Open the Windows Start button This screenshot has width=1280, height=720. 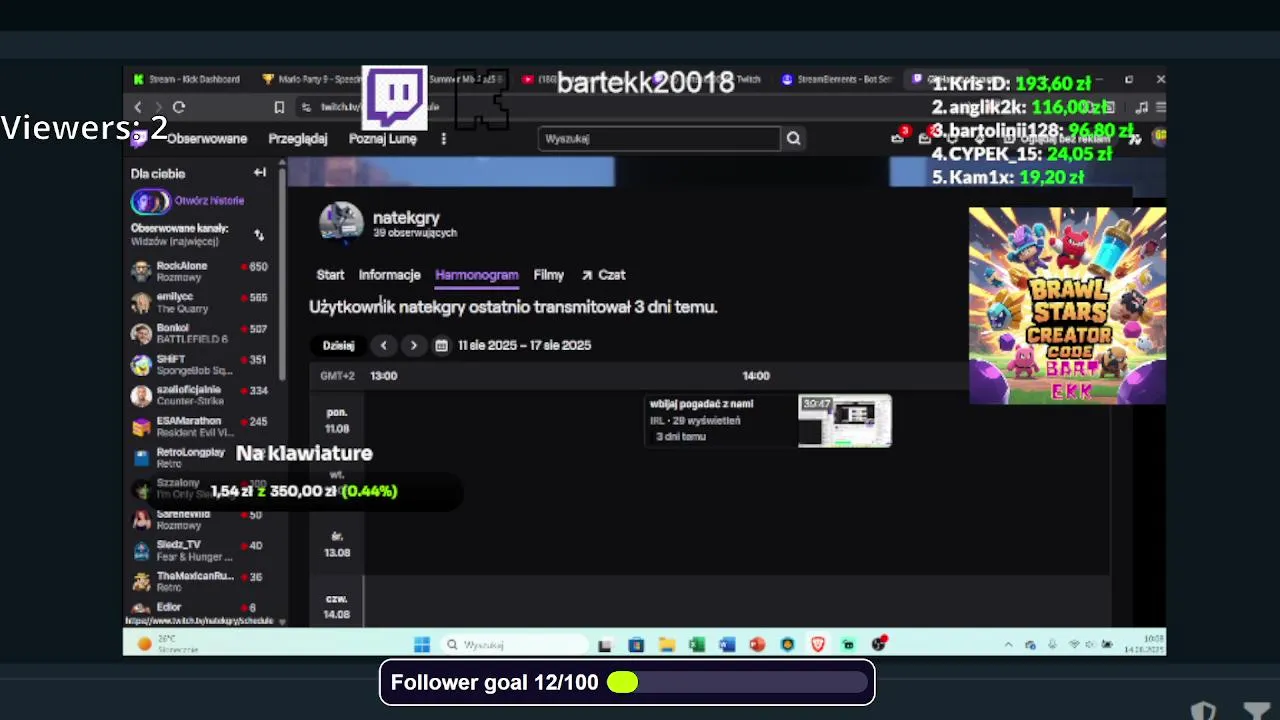coord(422,645)
